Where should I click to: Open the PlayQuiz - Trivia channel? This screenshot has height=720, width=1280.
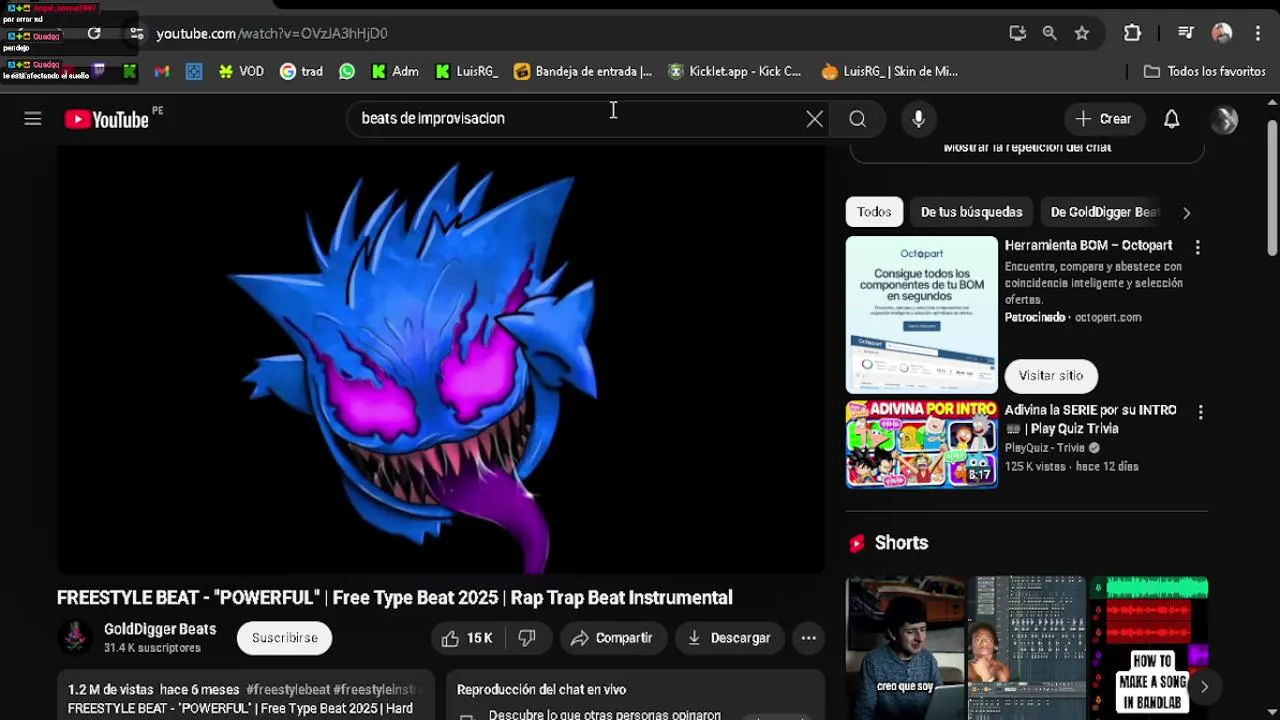pos(1045,448)
